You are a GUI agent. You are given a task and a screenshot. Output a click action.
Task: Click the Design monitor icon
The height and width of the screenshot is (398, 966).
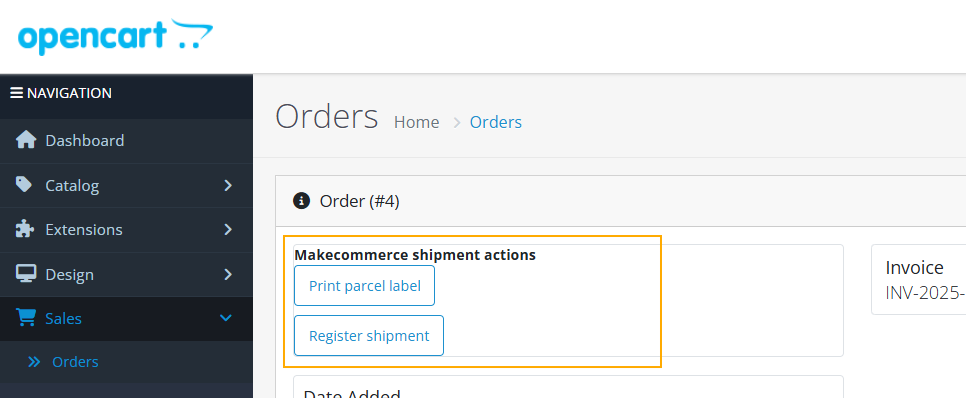[25, 274]
